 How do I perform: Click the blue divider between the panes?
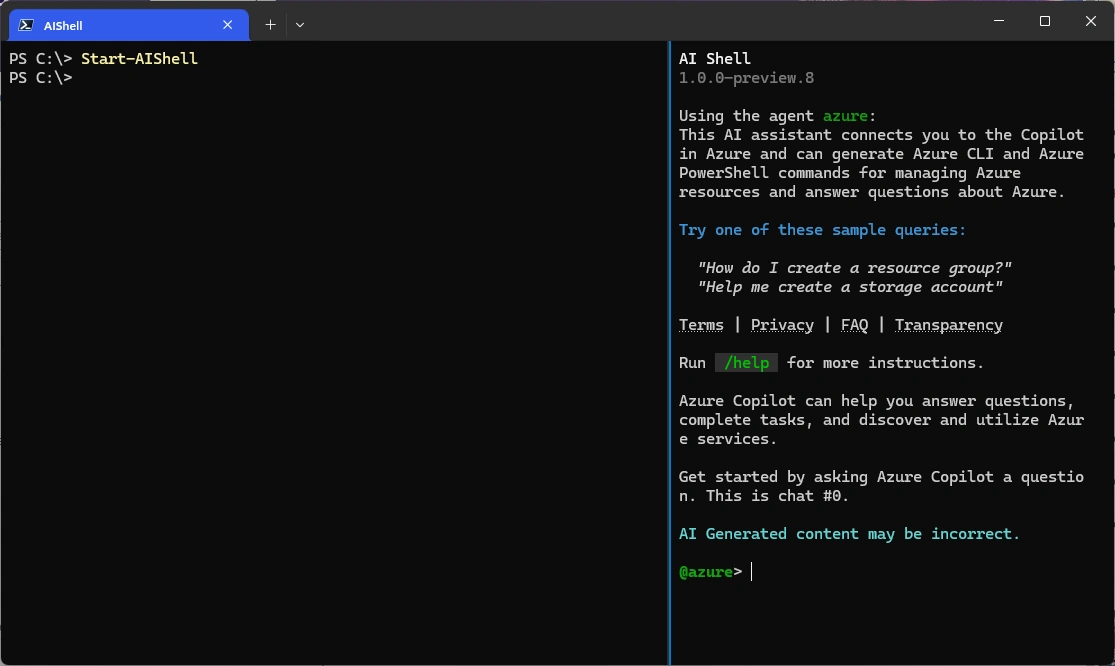(669, 350)
